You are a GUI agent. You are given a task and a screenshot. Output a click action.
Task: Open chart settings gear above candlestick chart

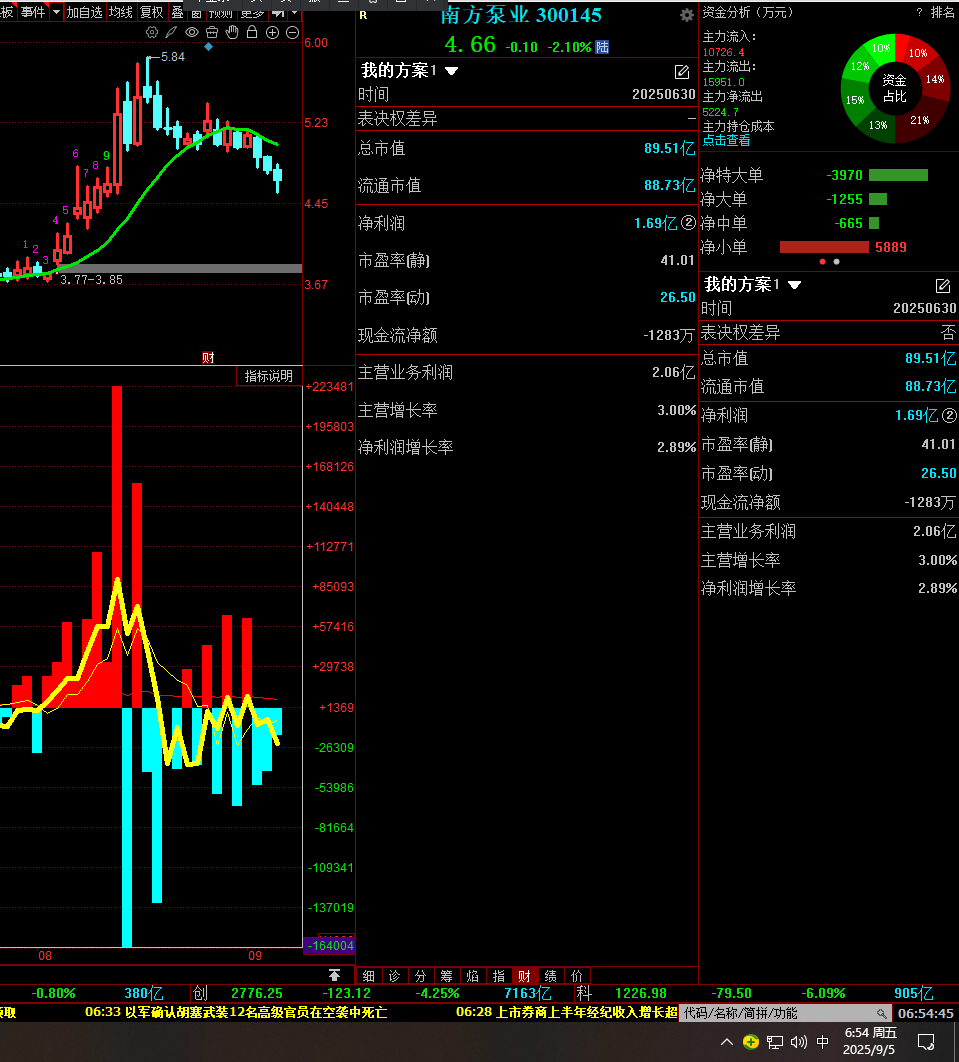point(152,33)
